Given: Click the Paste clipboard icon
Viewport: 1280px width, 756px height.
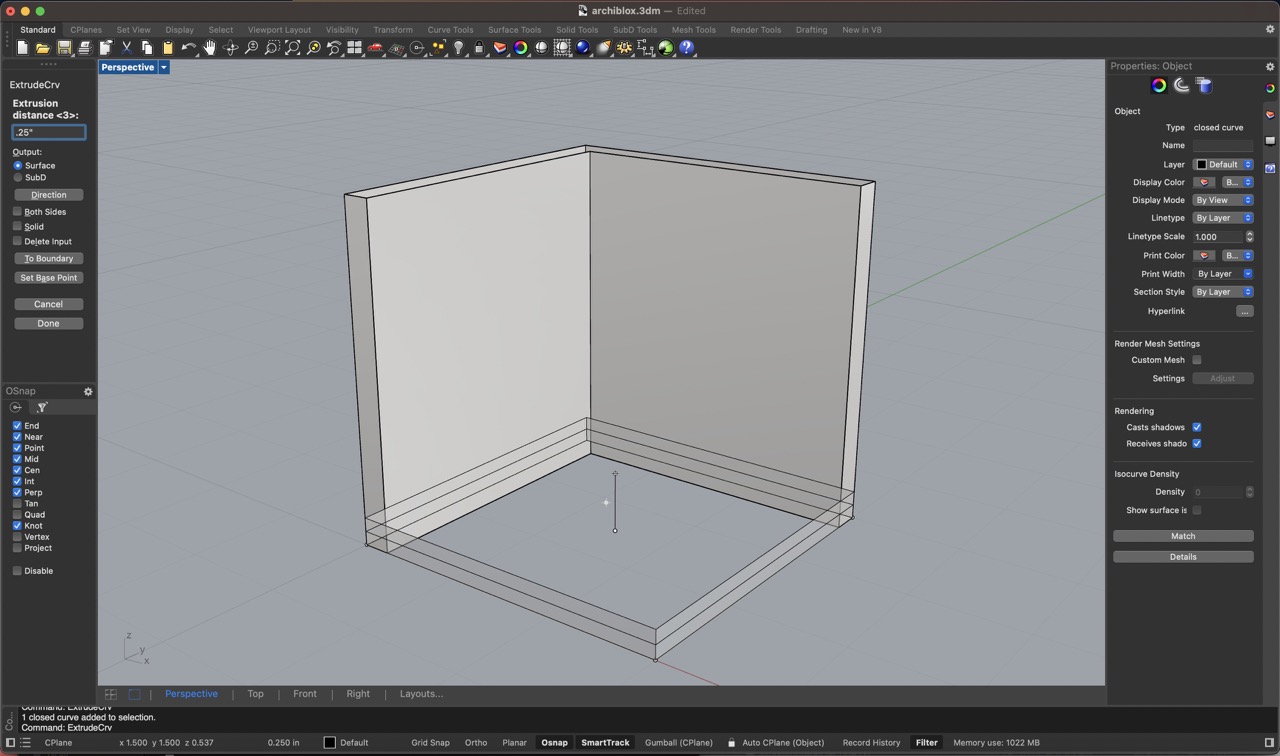Looking at the screenshot, I should click(x=168, y=48).
